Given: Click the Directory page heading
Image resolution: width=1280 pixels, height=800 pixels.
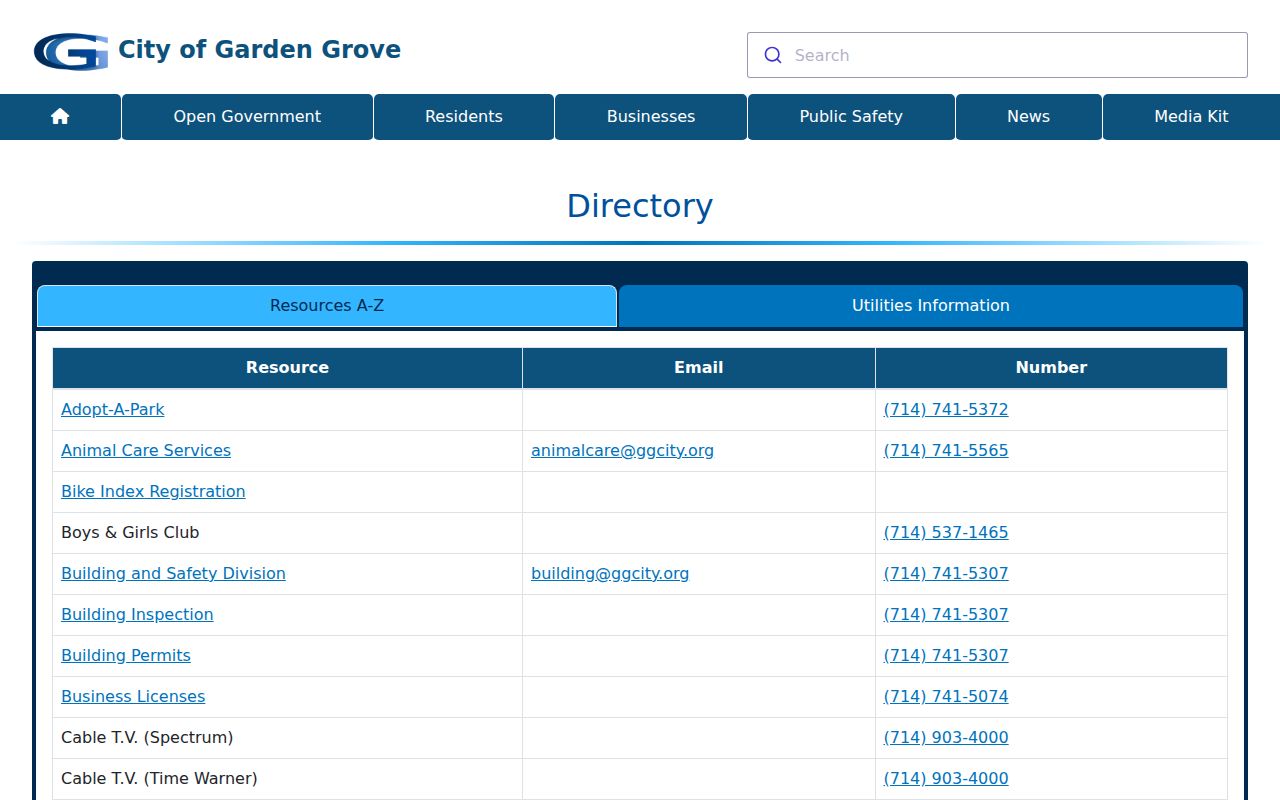Looking at the screenshot, I should 640,206.
